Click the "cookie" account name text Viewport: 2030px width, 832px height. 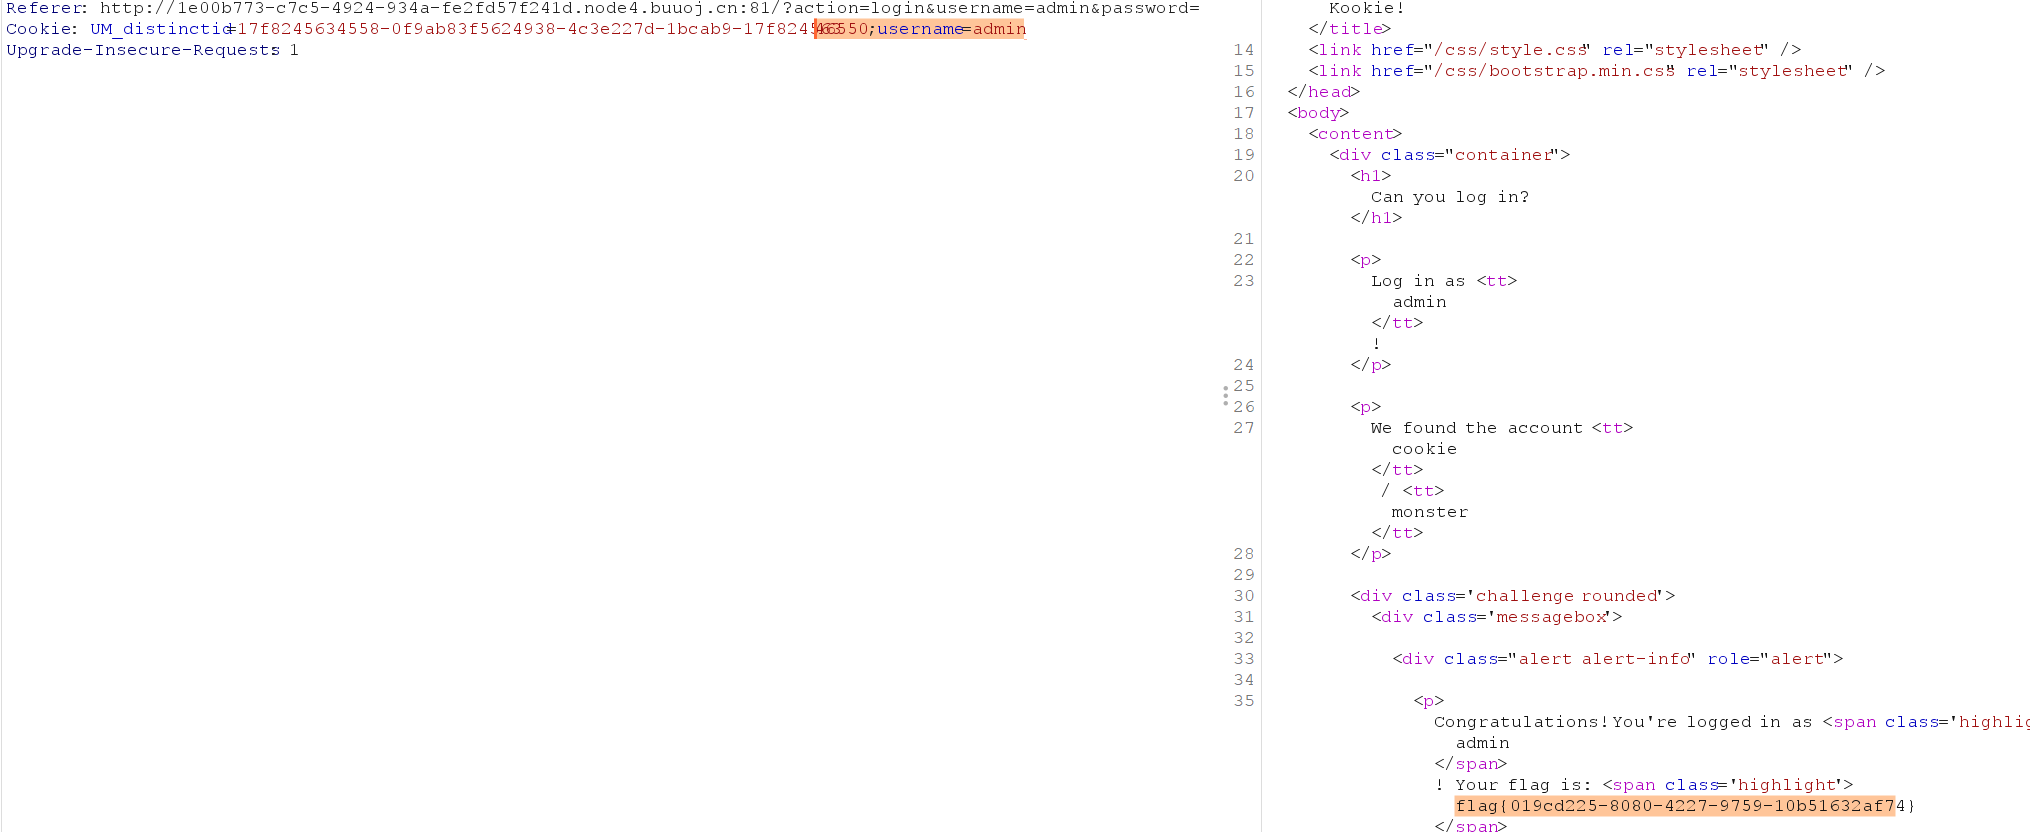pos(1424,449)
